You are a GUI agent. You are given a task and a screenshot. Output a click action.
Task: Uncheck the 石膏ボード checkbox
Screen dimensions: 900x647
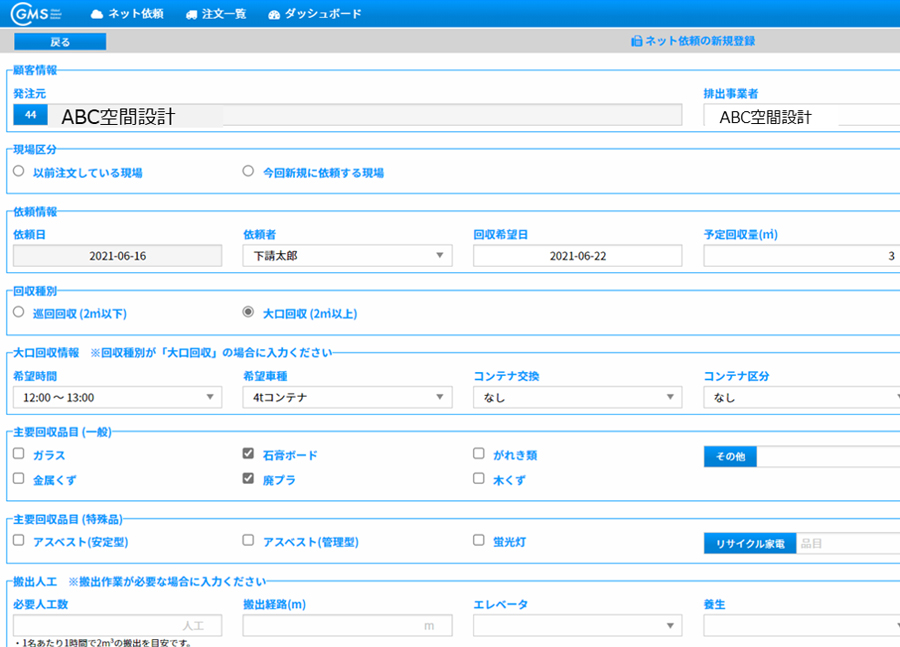coord(248,454)
